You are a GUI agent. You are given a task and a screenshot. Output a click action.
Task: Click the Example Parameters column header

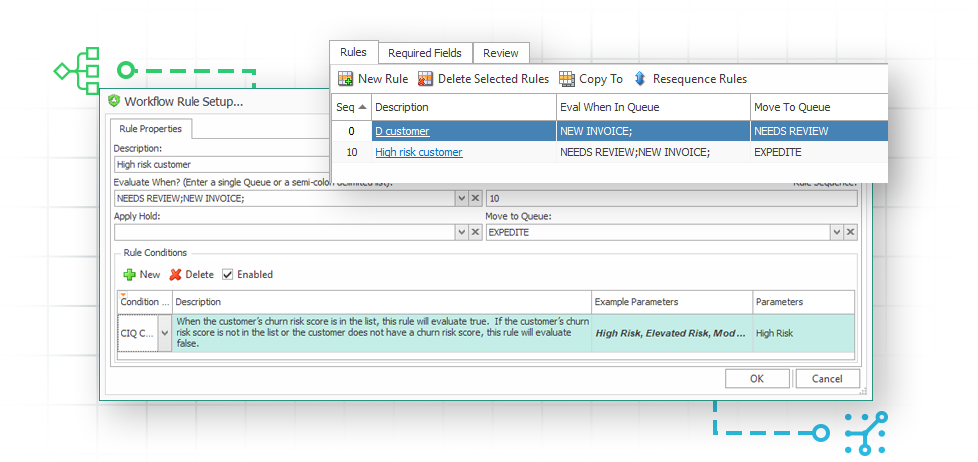pyautogui.click(x=672, y=302)
